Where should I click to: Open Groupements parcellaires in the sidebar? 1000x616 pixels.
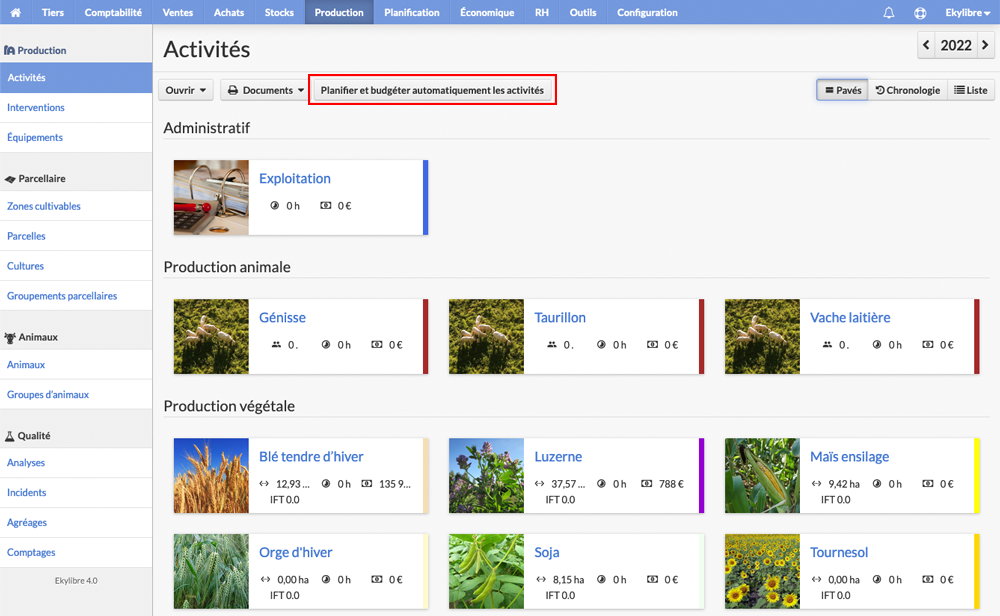coord(76,296)
